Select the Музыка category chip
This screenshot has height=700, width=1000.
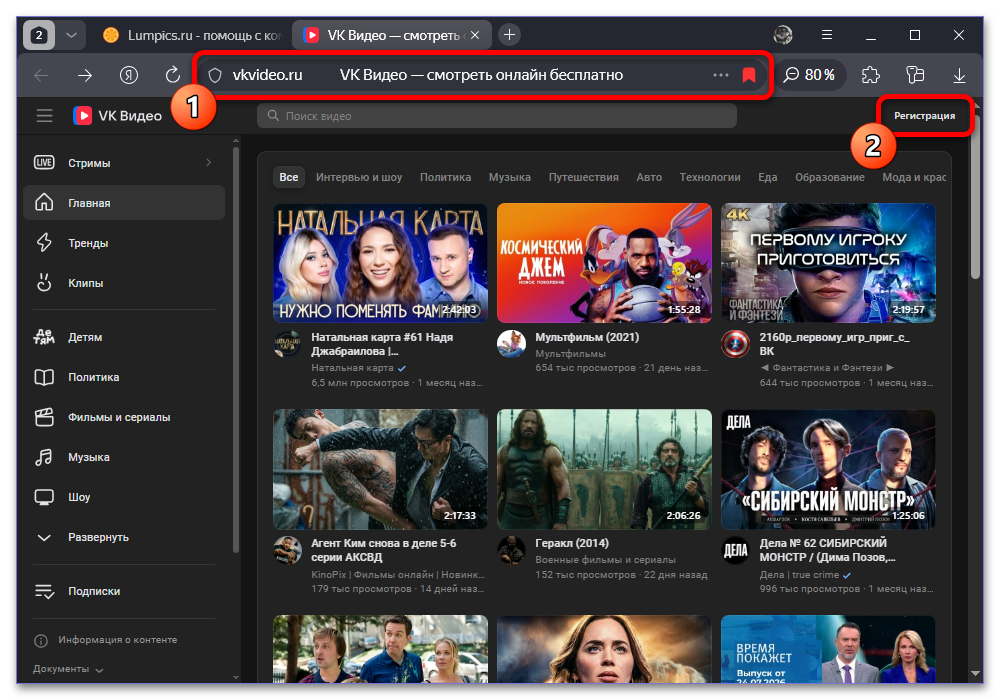click(510, 177)
